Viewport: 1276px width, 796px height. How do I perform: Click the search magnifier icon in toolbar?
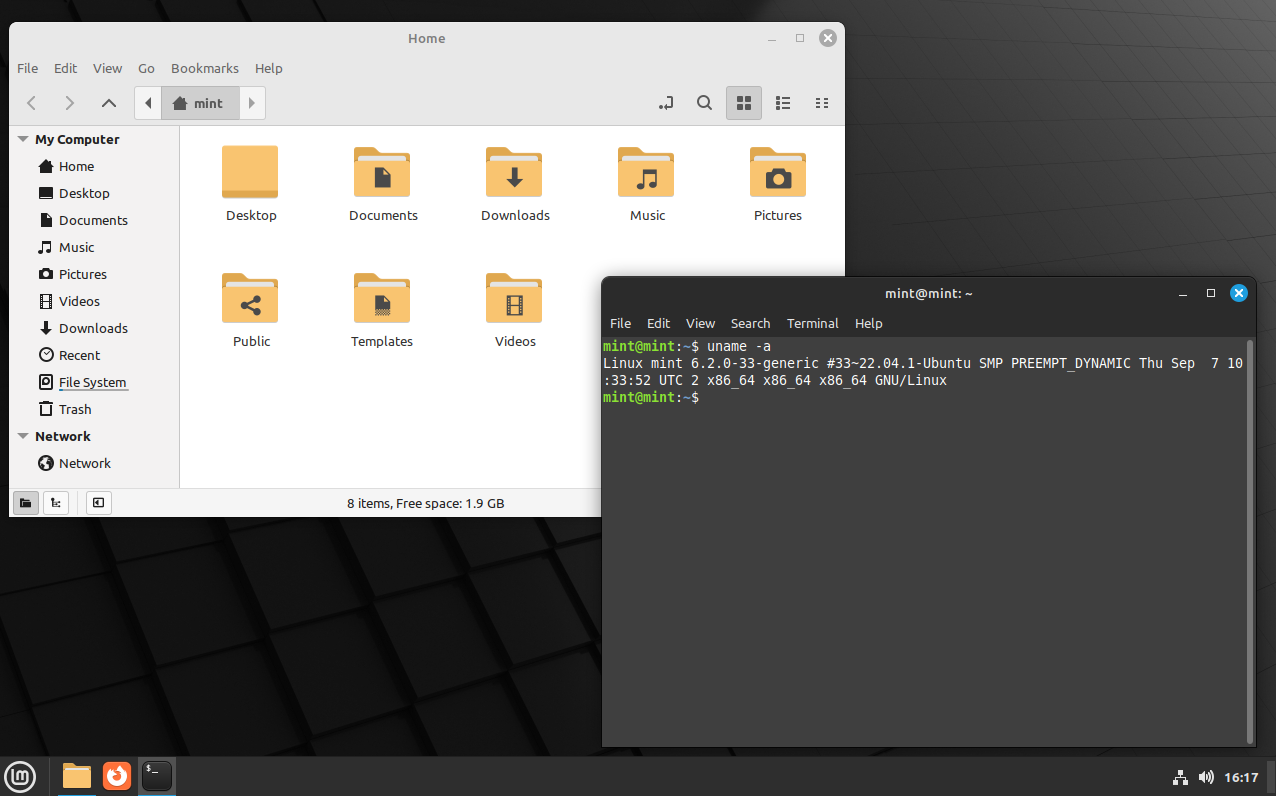[x=704, y=103]
